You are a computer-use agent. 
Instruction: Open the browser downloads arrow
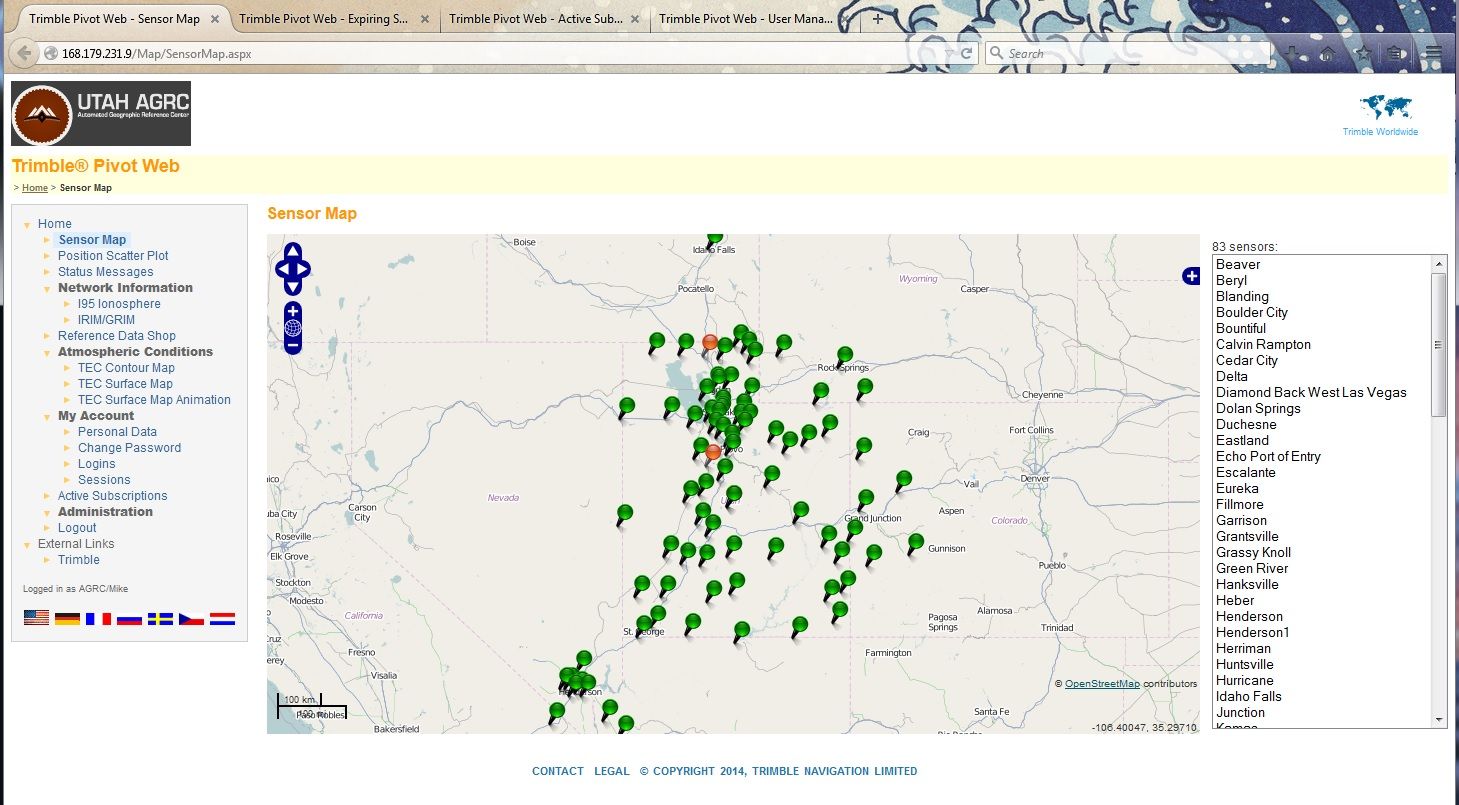1293,53
